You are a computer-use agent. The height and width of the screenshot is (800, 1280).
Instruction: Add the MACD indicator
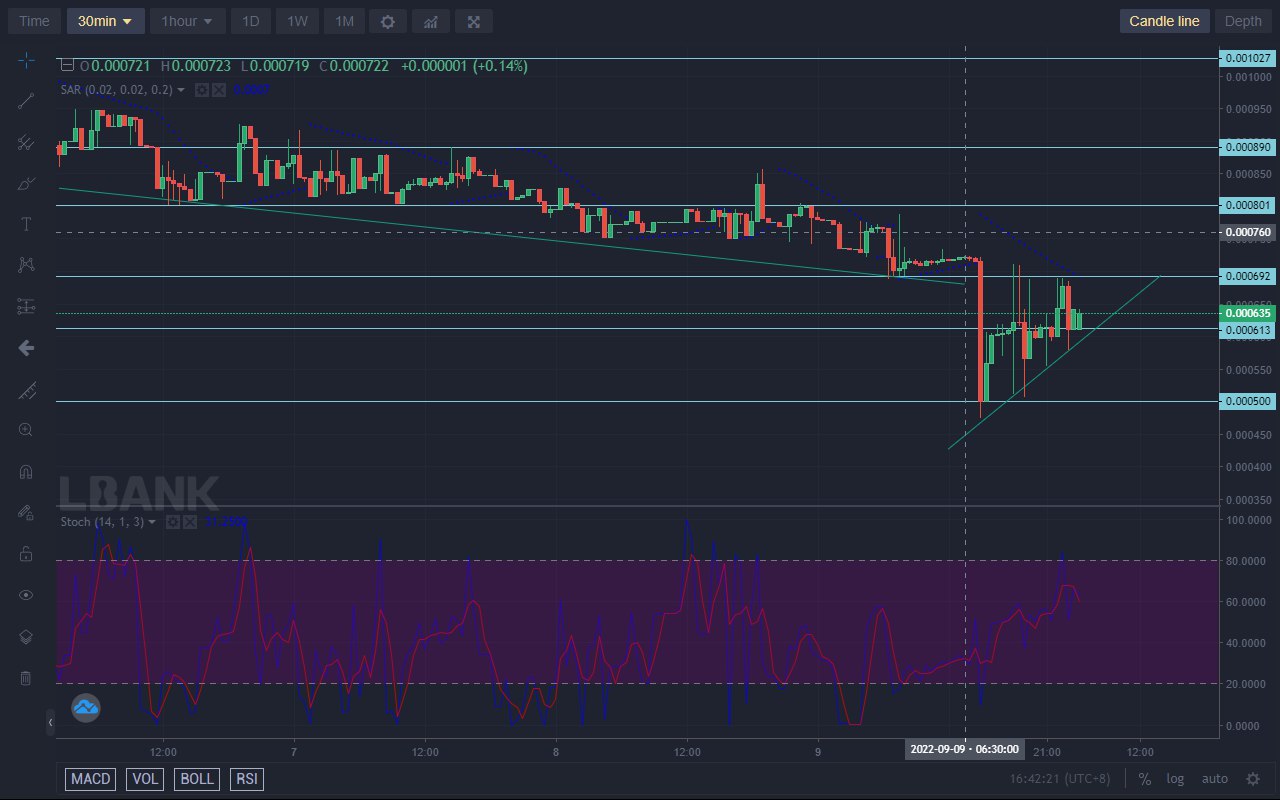point(91,779)
